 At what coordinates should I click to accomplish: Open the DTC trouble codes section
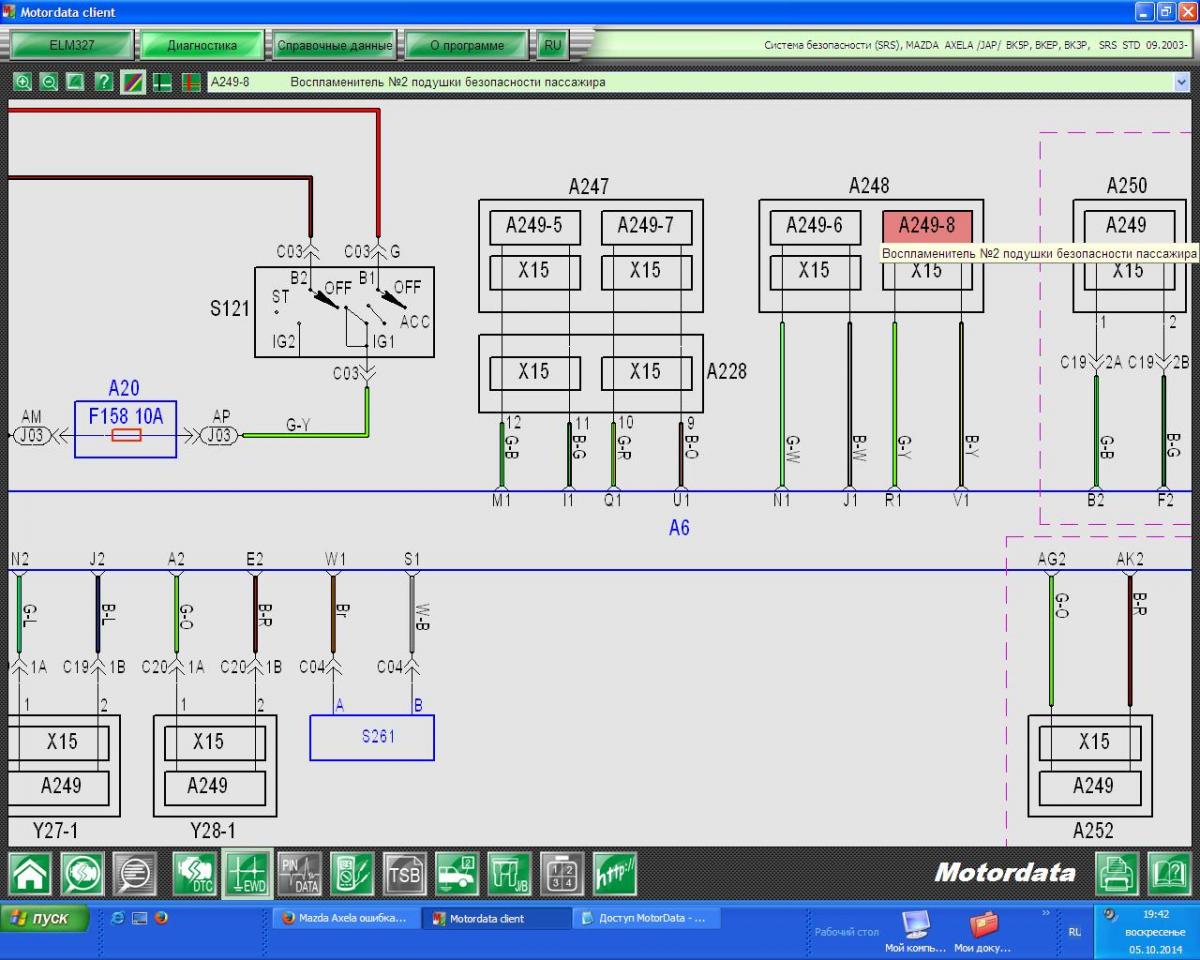point(194,874)
